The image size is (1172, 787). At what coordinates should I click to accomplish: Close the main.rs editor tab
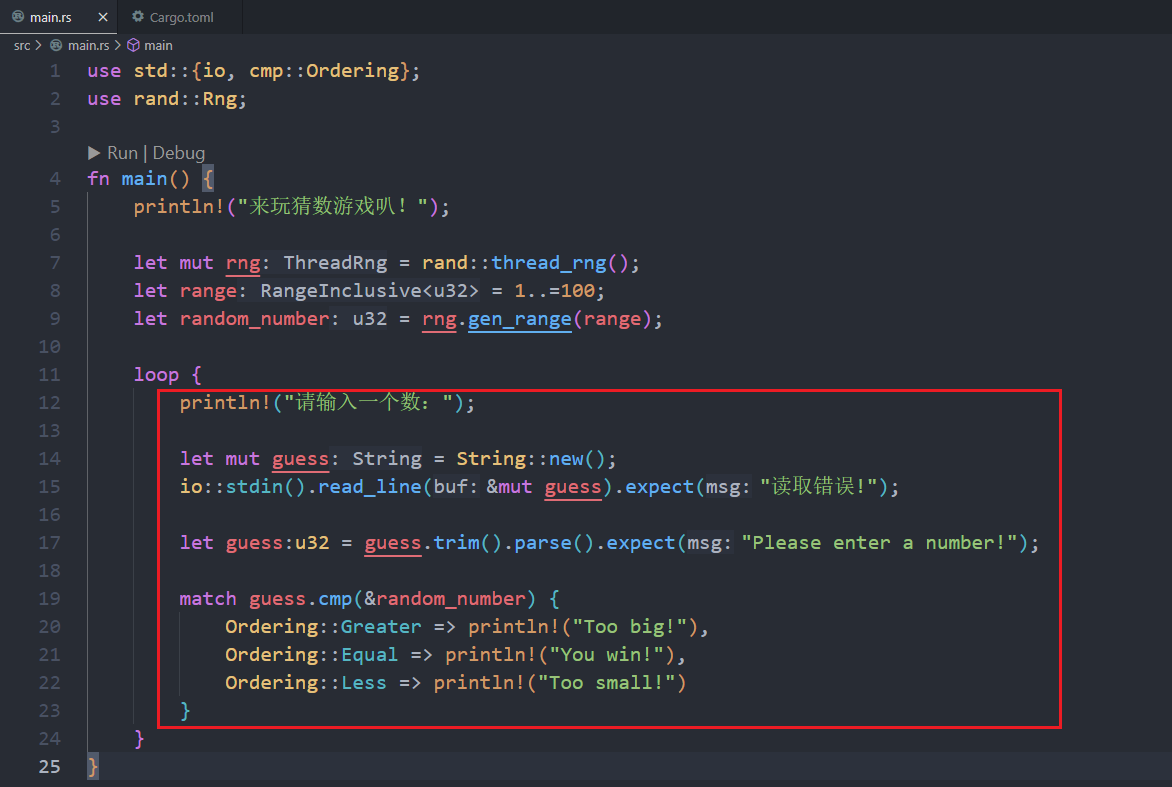point(103,16)
